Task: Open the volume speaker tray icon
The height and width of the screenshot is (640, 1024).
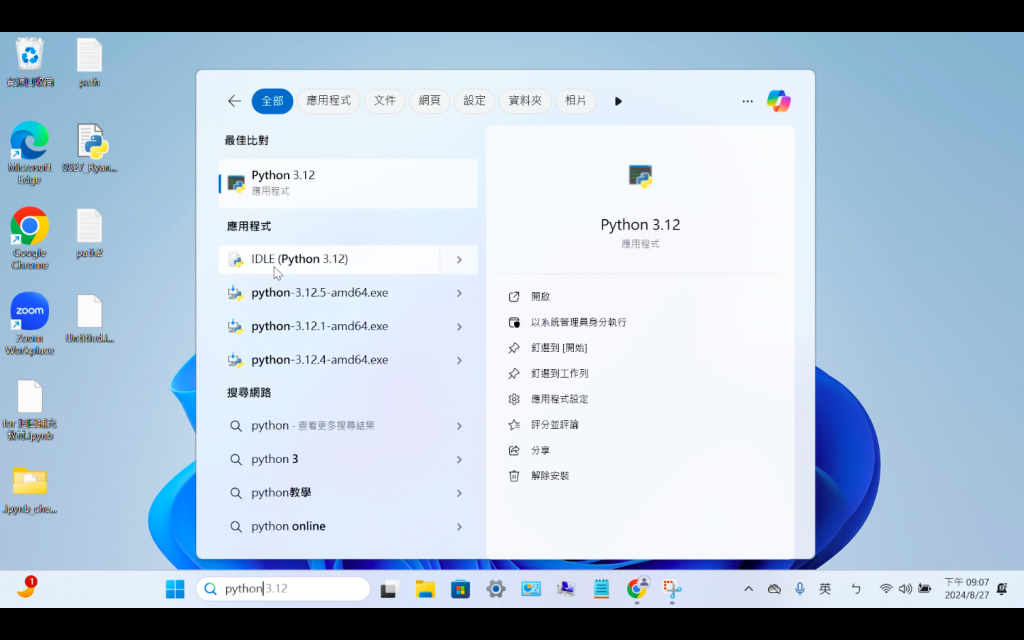Action: tap(904, 589)
